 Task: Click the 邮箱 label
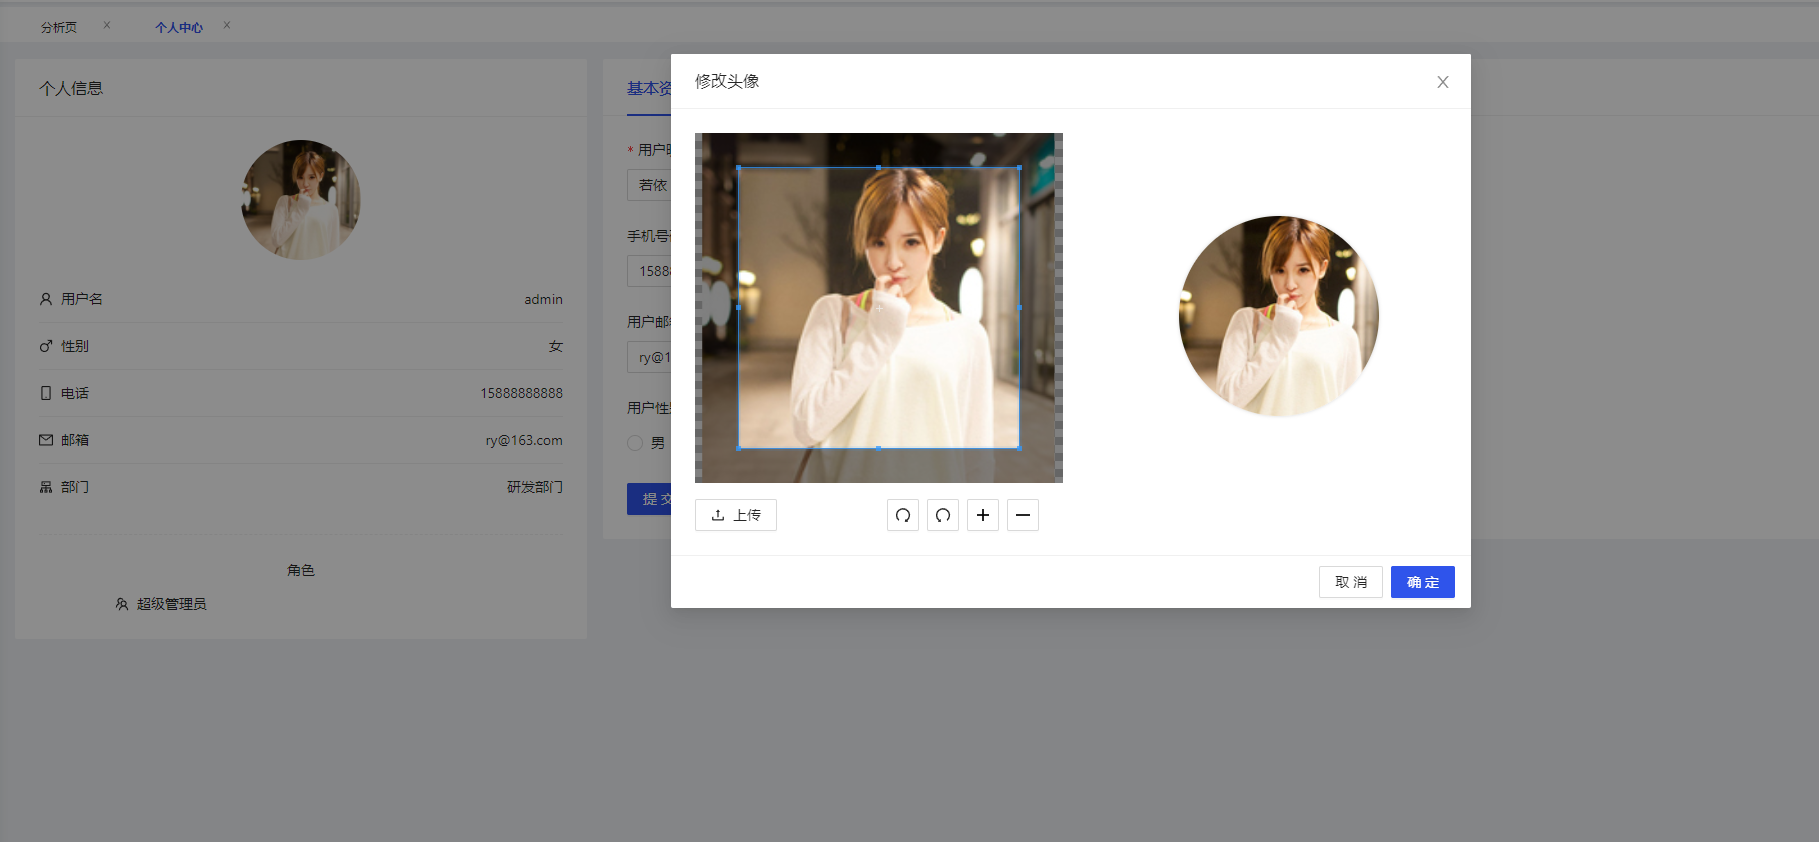pos(75,440)
